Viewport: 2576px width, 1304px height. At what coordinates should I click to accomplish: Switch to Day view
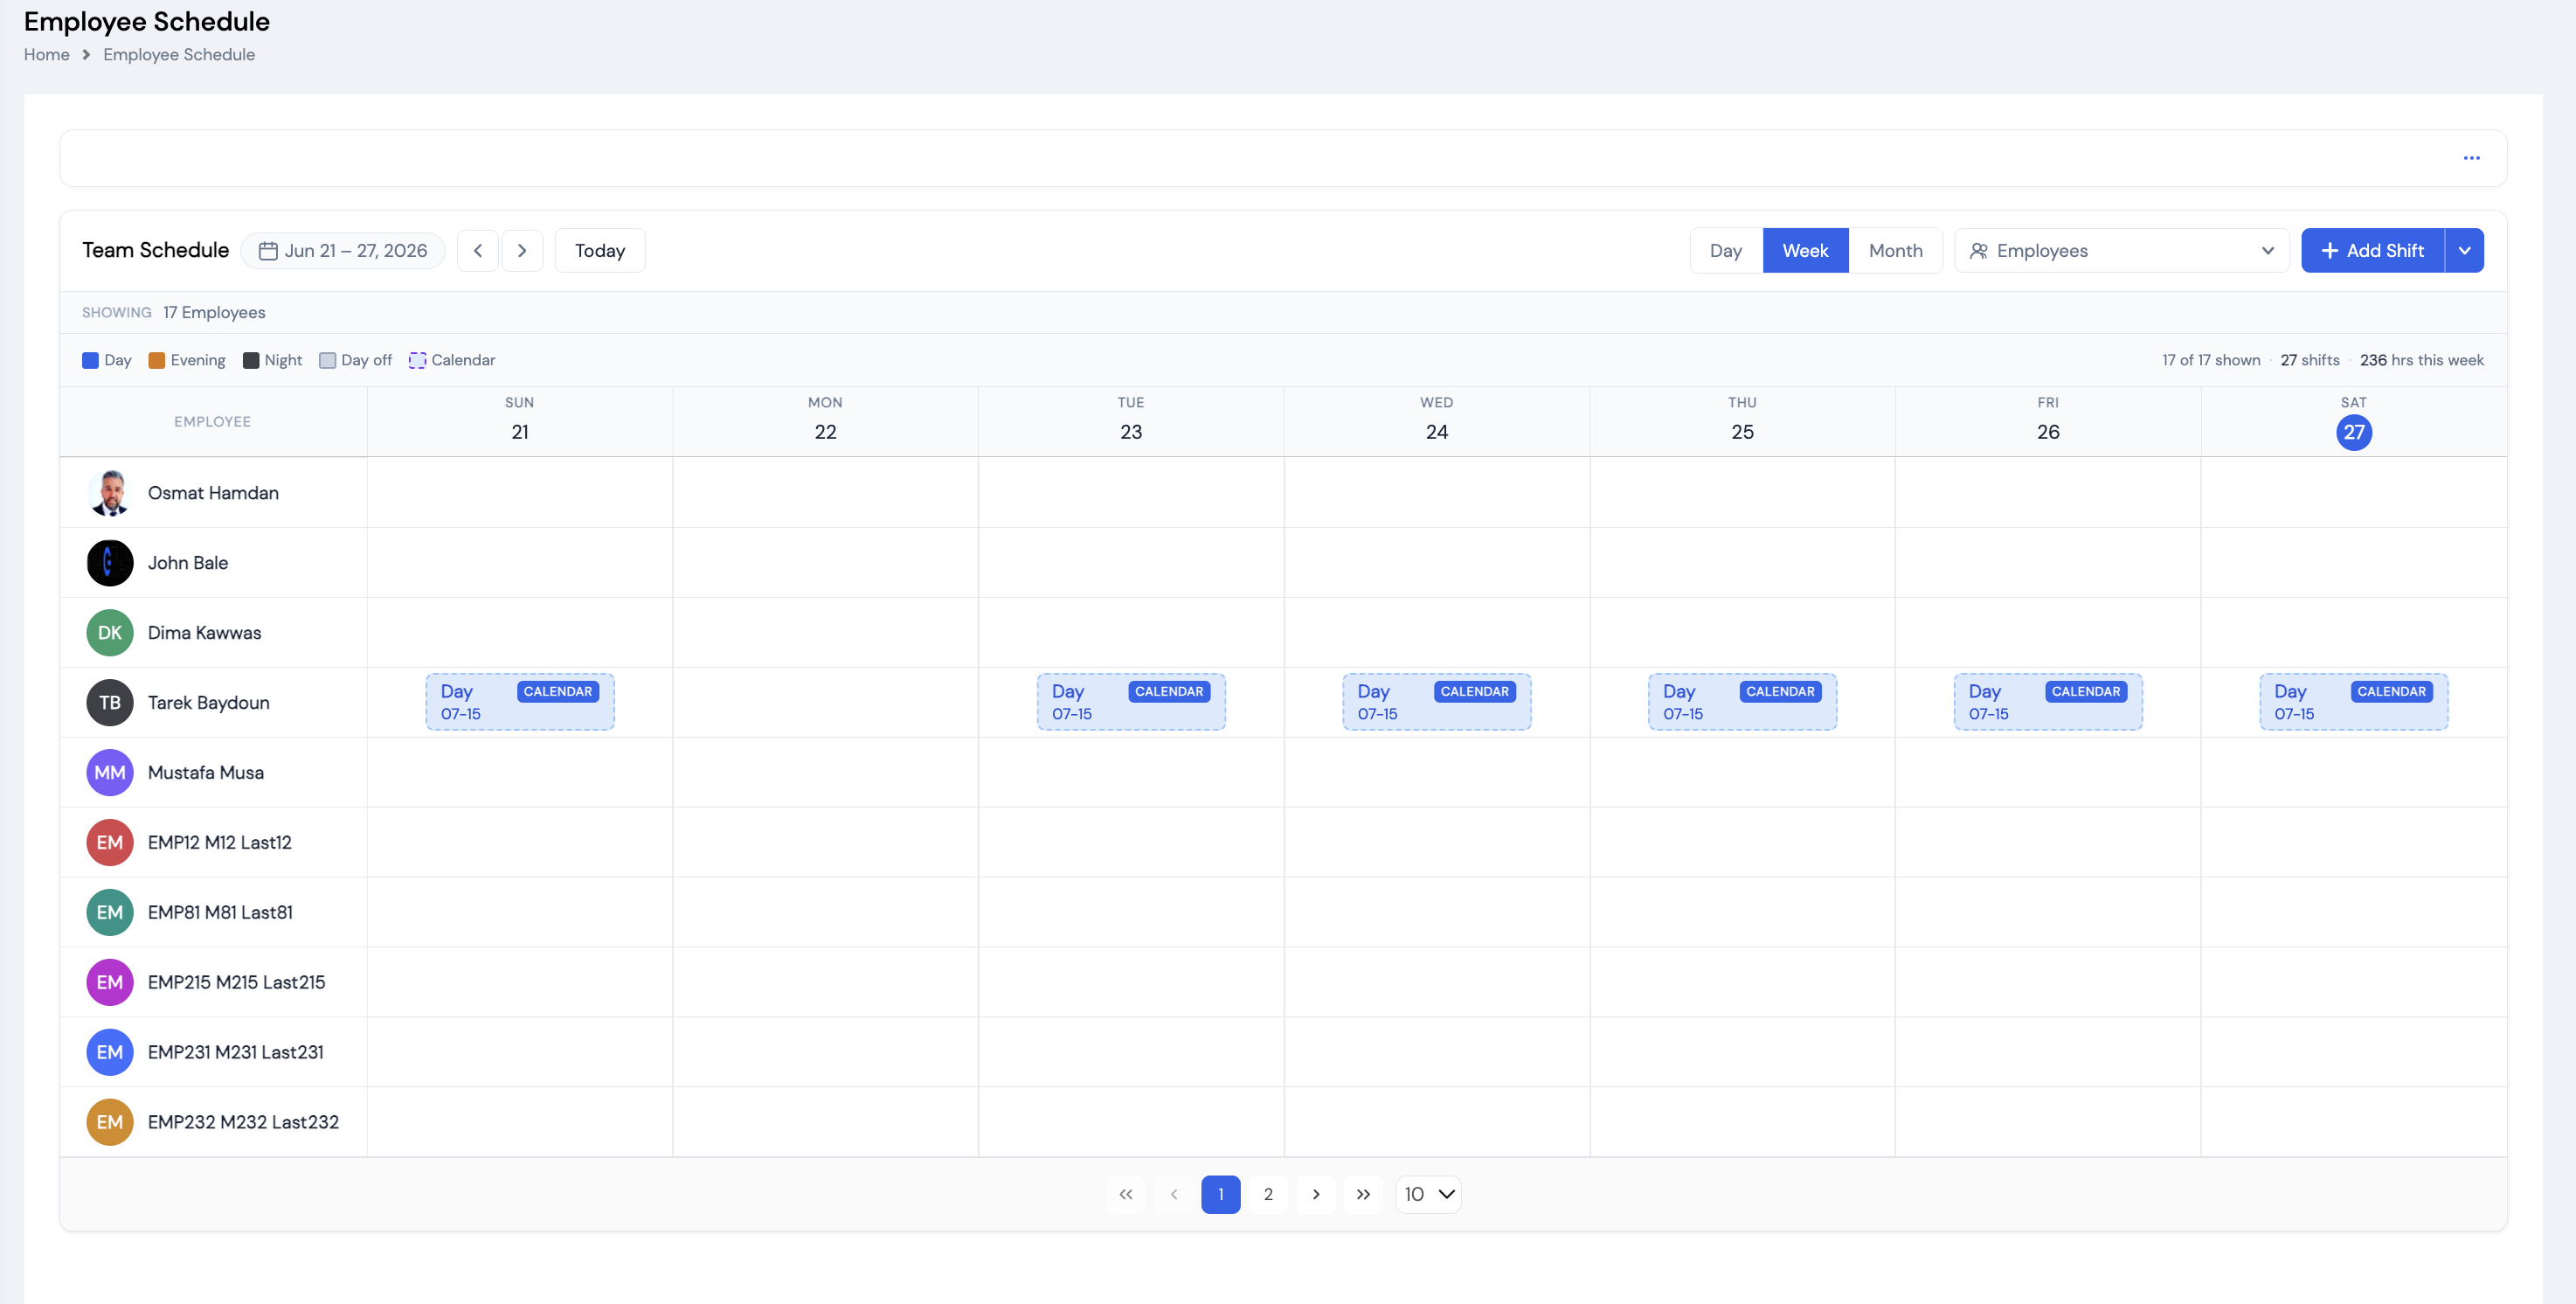pyautogui.click(x=1726, y=251)
